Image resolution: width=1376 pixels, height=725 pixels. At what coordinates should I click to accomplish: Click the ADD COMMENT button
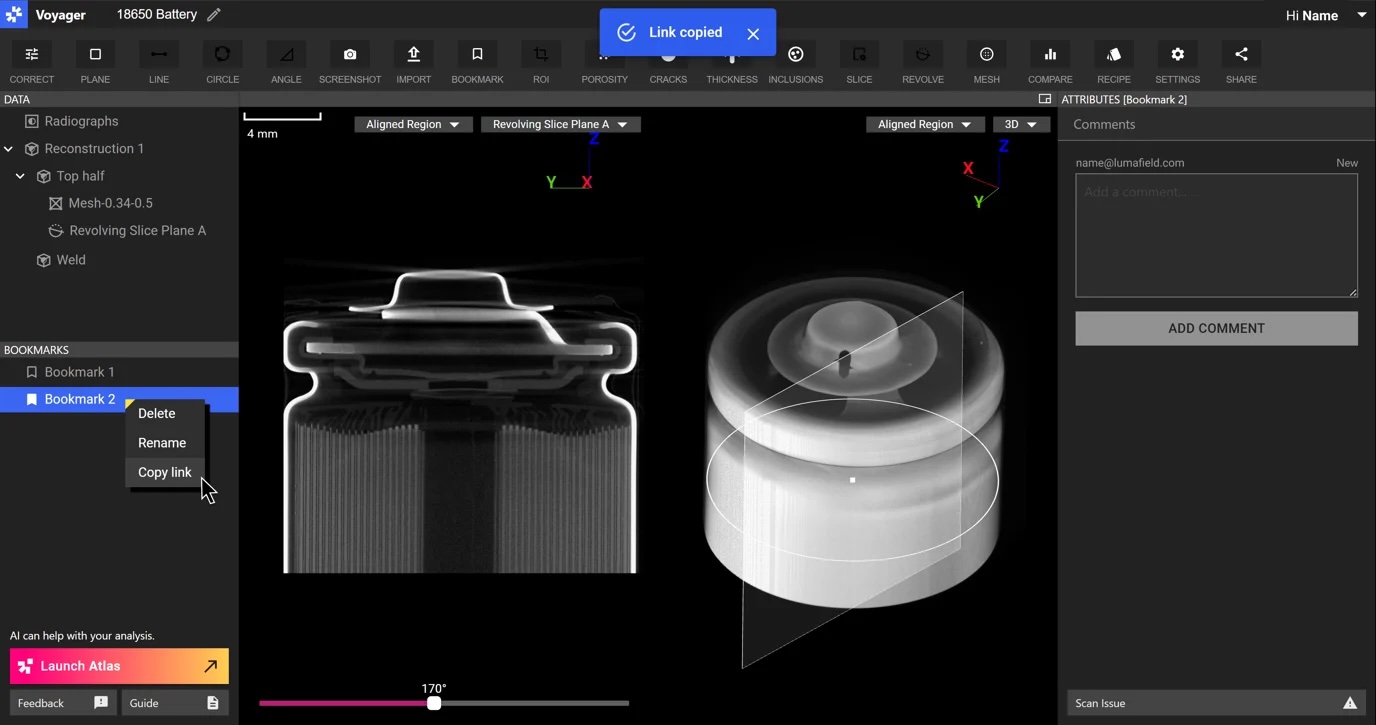coord(1216,328)
